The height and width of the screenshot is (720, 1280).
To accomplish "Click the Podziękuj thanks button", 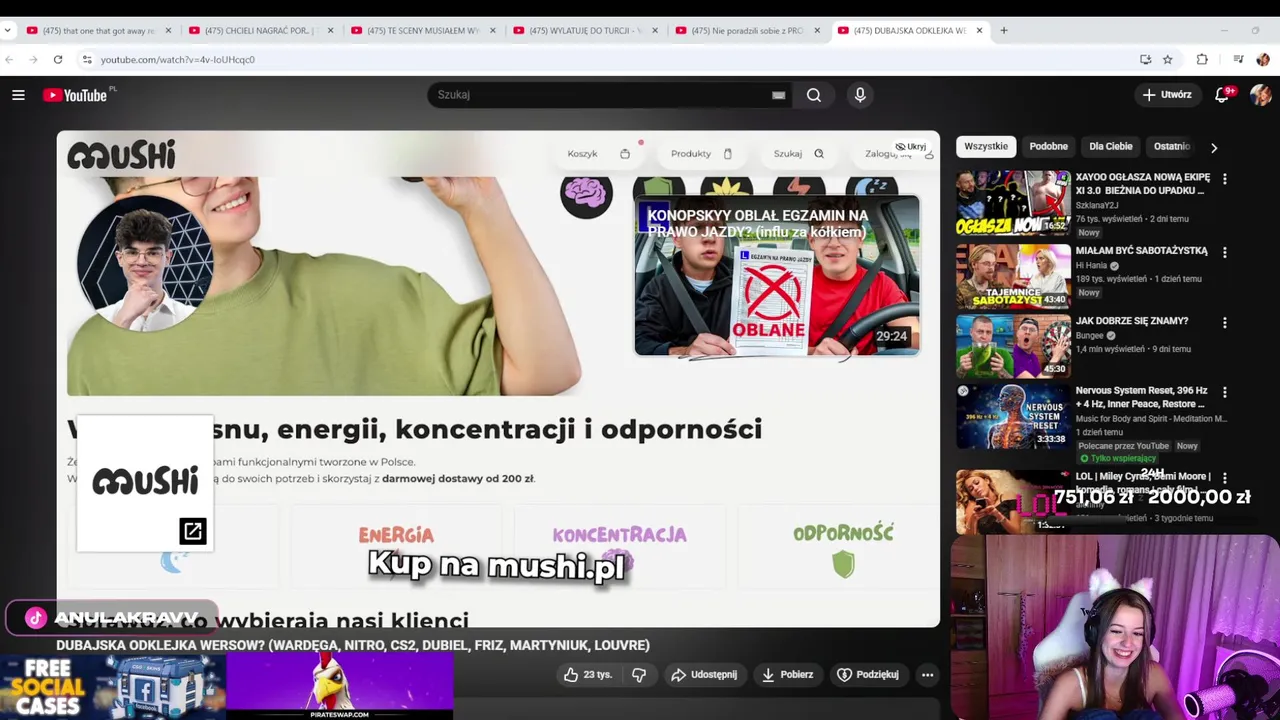I will coord(867,675).
